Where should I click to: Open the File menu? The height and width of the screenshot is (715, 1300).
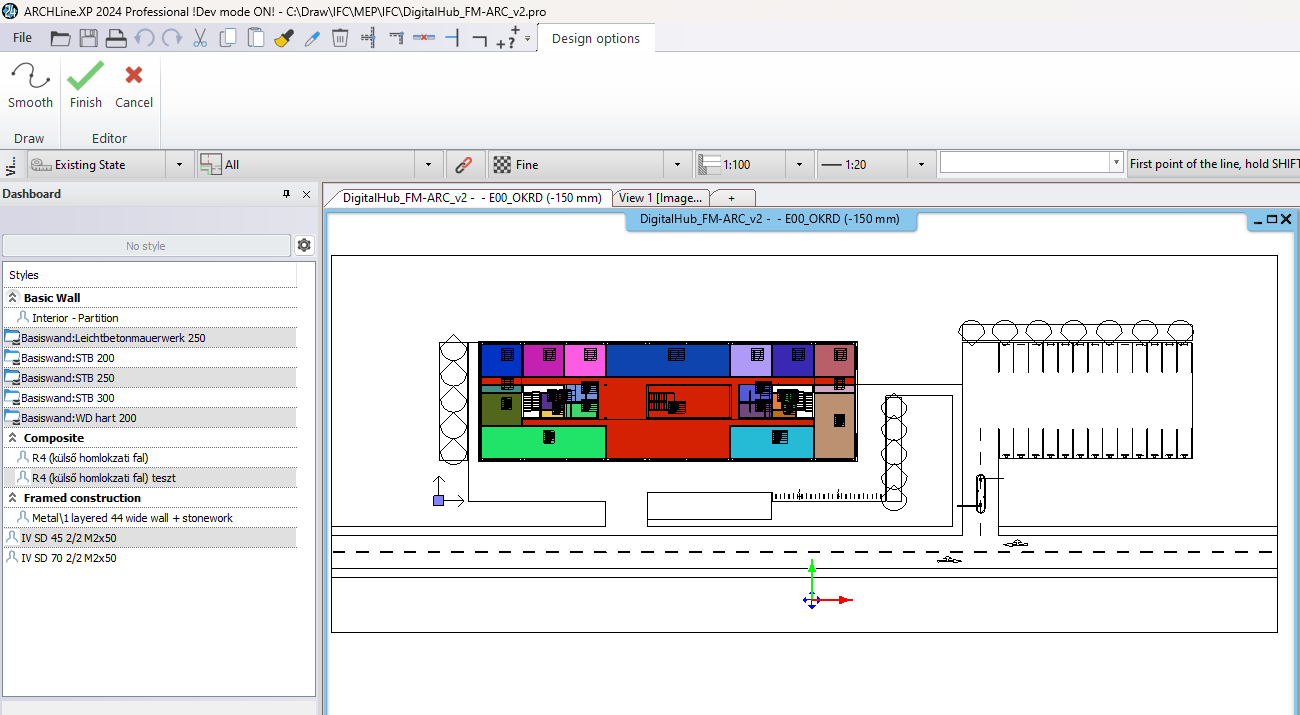pos(21,37)
